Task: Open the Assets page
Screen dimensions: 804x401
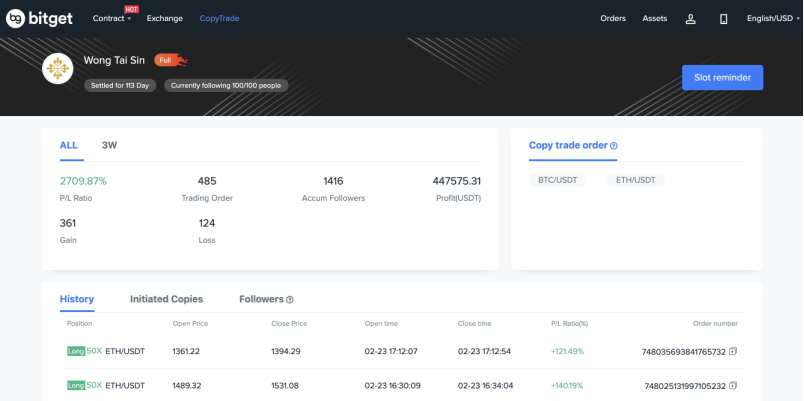Action: [x=655, y=18]
